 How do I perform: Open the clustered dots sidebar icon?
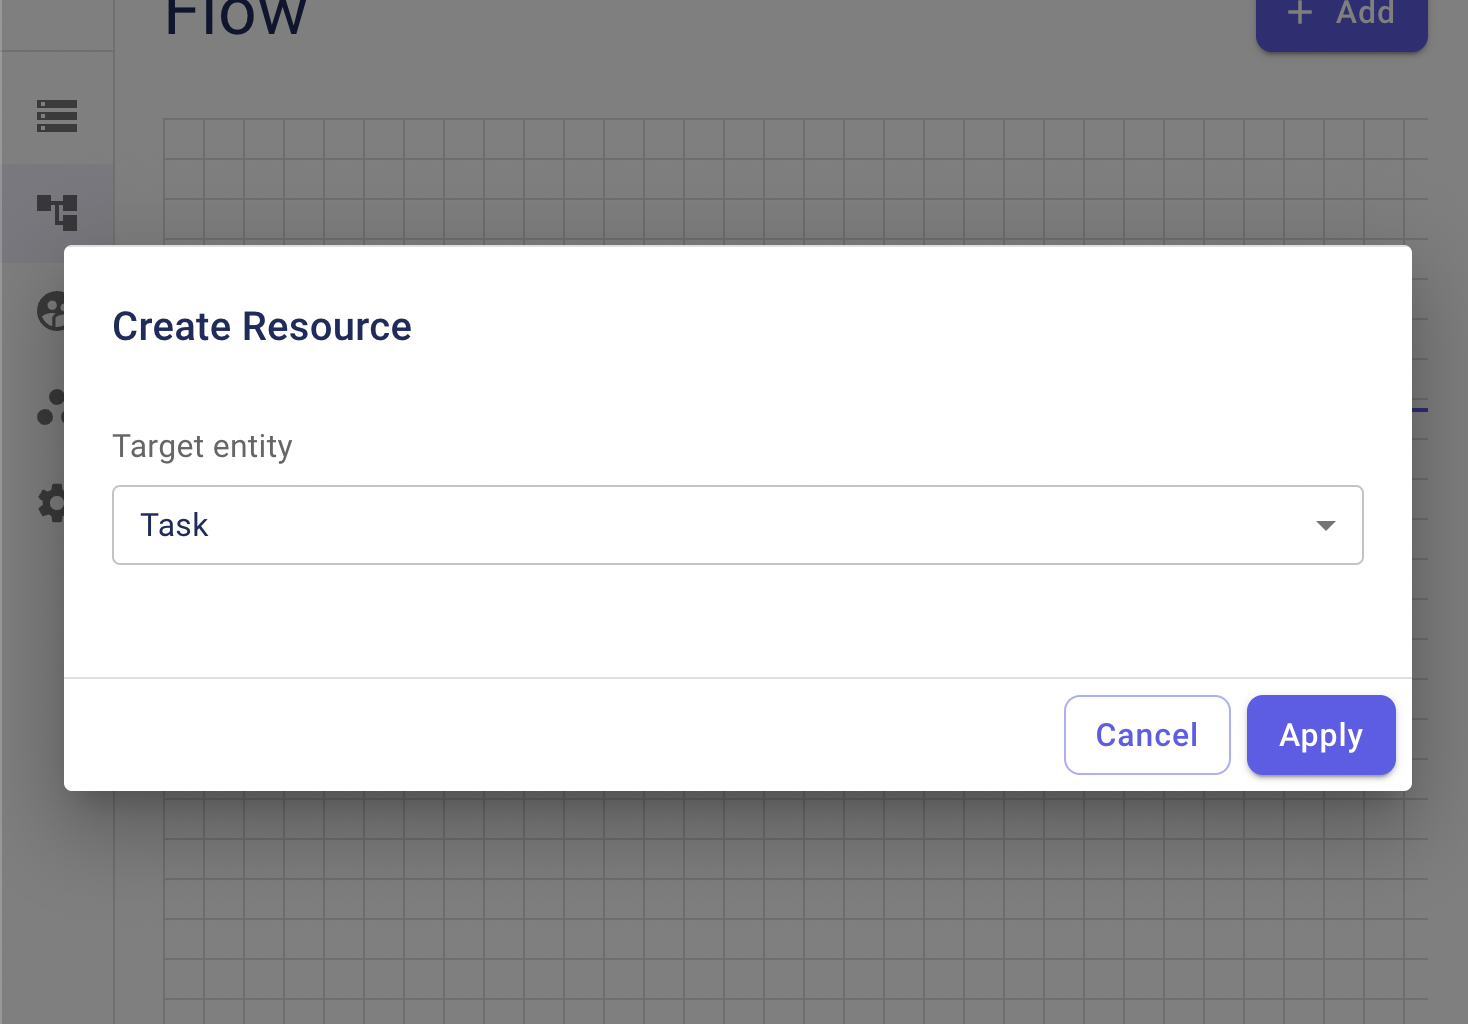[51, 408]
